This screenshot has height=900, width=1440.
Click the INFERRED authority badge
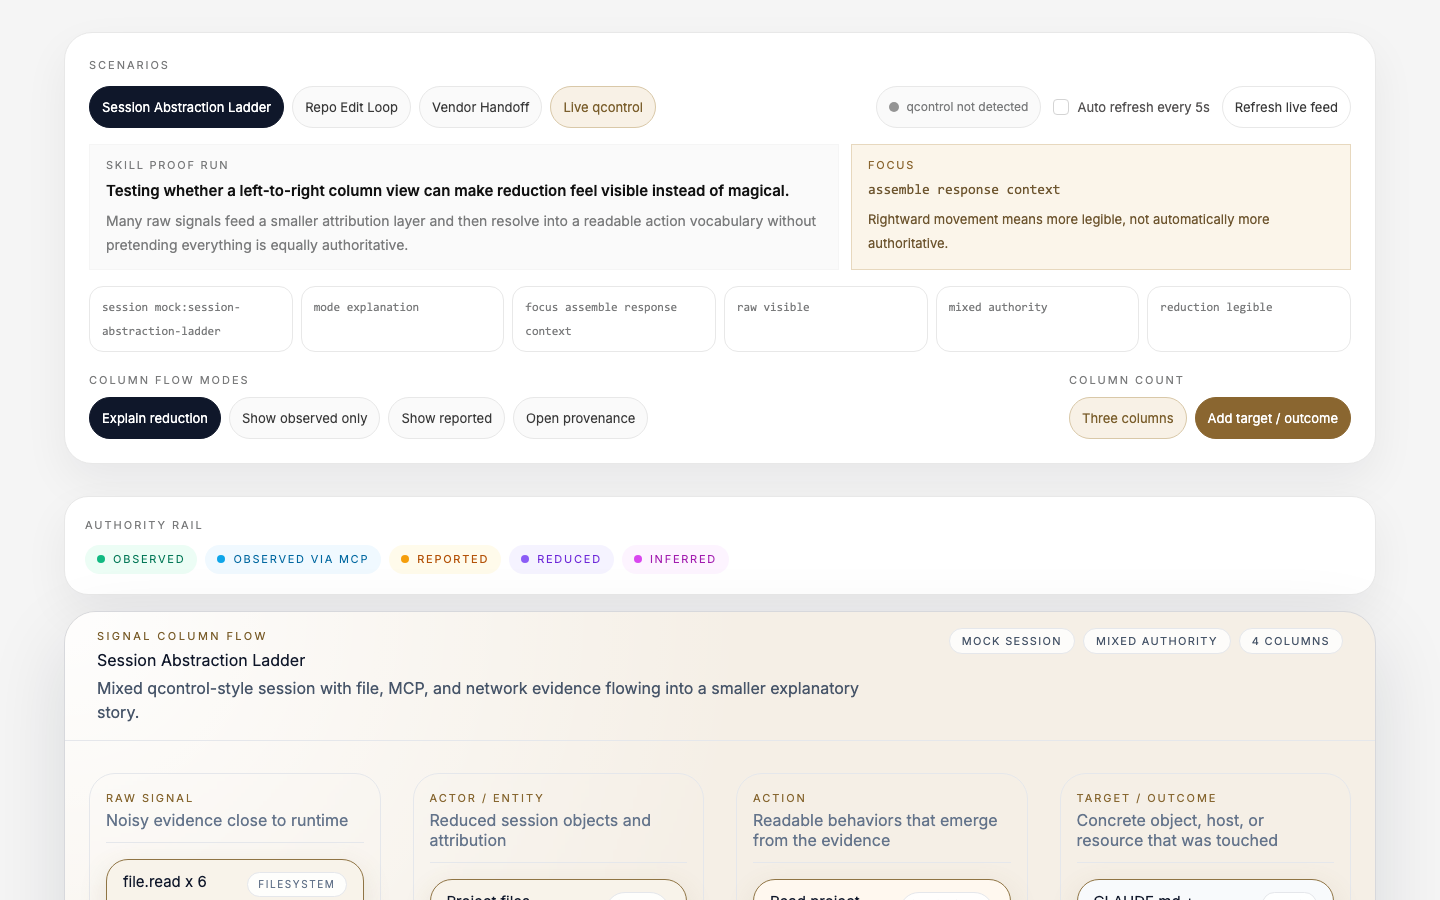pyautogui.click(x=675, y=559)
